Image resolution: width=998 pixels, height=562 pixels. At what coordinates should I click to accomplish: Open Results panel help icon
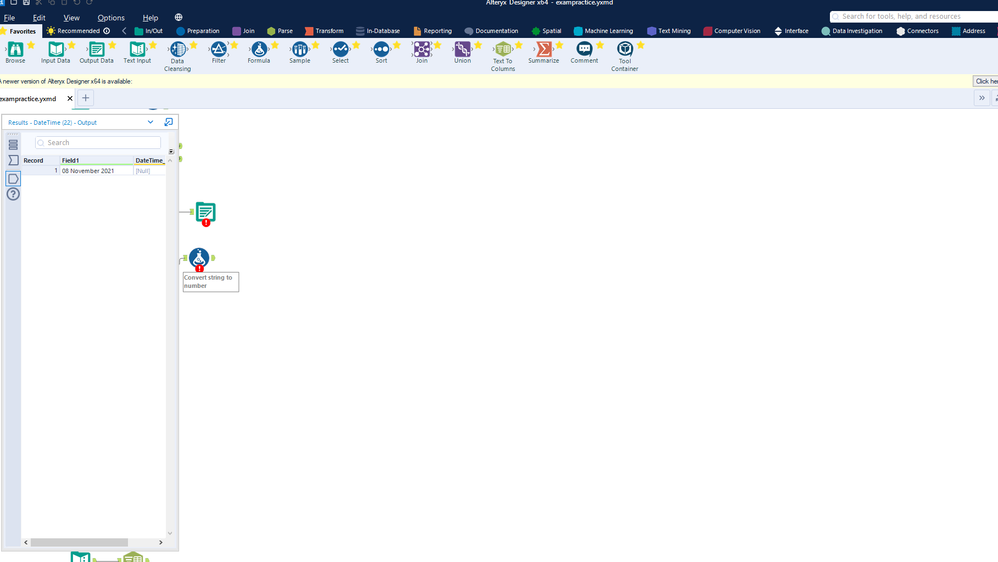pyautogui.click(x=13, y=194)
